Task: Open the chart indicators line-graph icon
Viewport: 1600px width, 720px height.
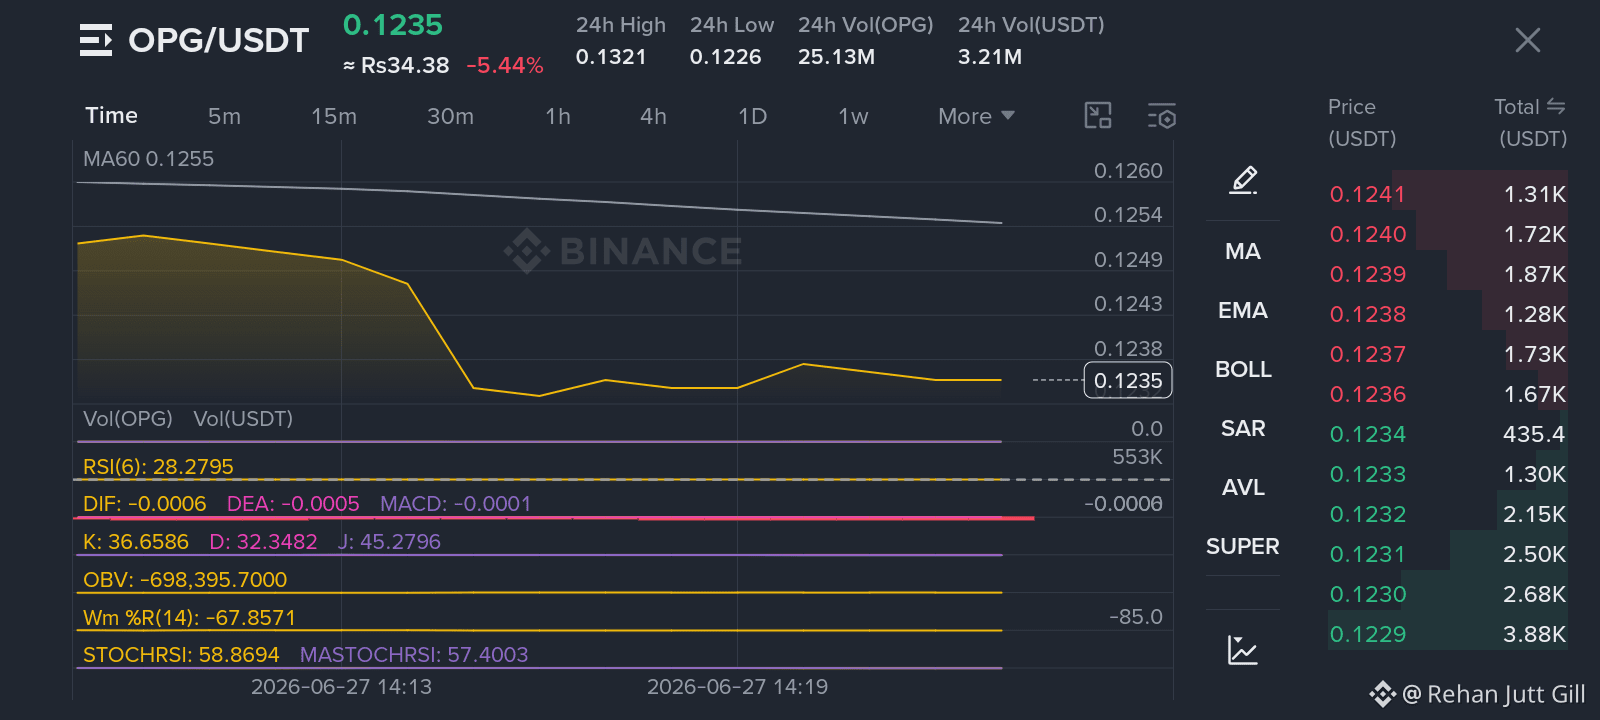Action: [x=1243, y=650]
